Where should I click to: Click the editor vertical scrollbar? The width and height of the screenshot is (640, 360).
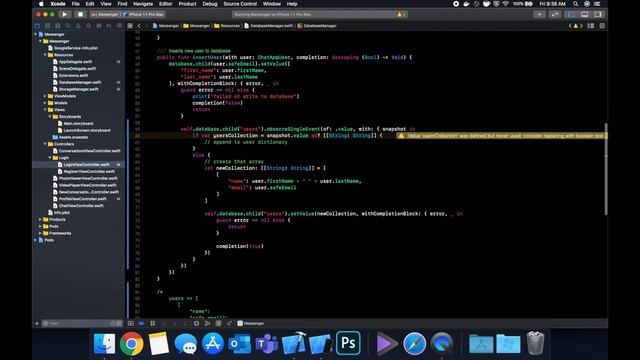[606, 169]
